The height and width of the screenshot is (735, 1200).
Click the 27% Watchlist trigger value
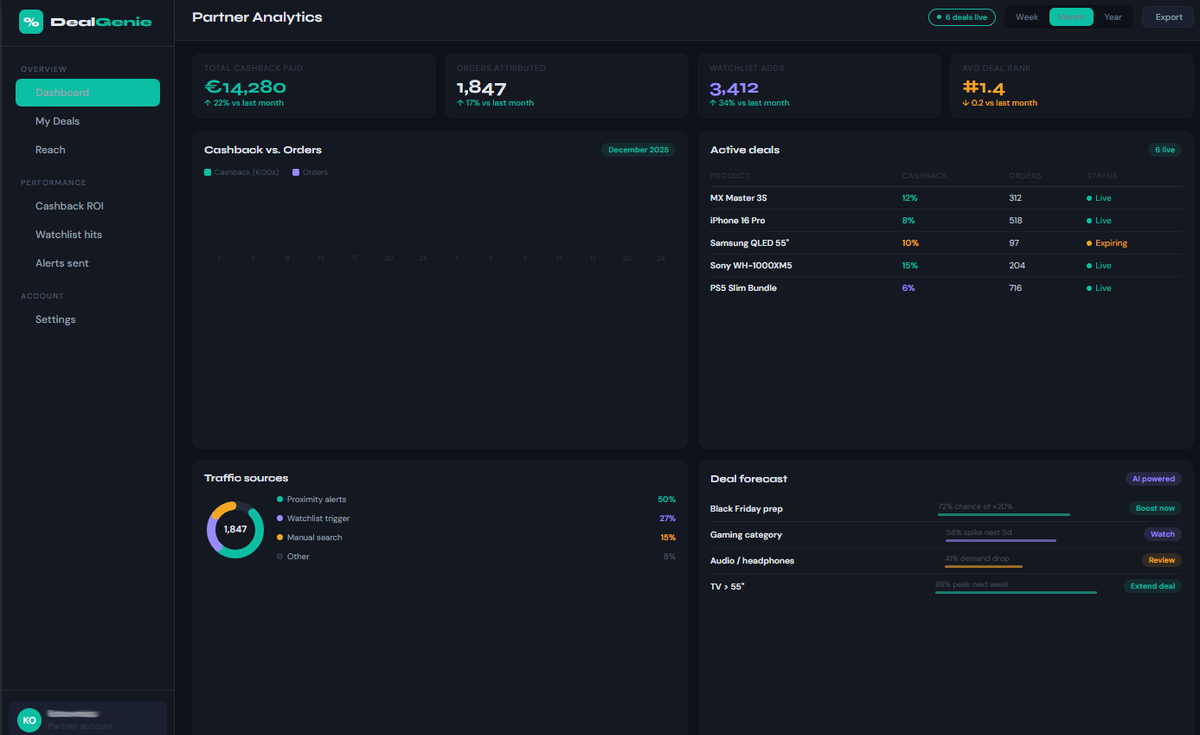click(667, 518)
